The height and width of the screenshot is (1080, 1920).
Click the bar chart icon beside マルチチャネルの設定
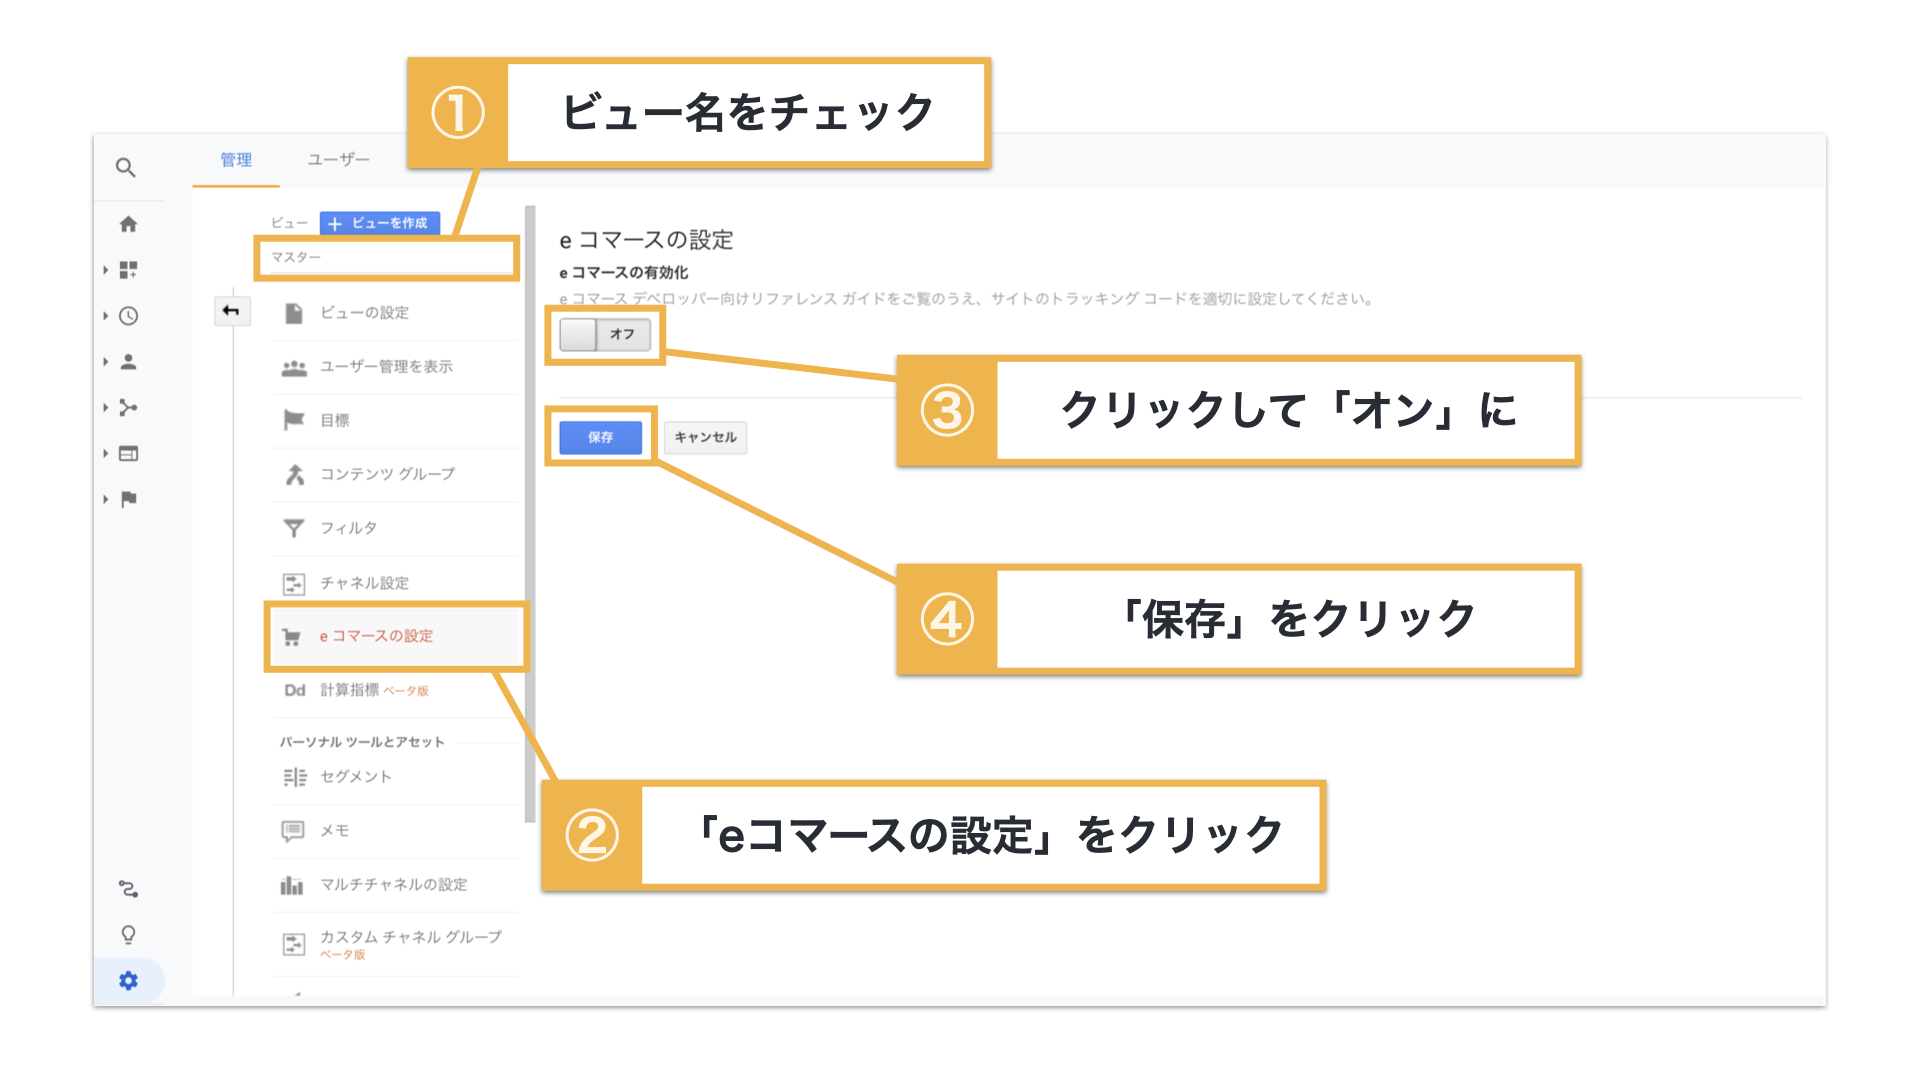click(292, 885)
